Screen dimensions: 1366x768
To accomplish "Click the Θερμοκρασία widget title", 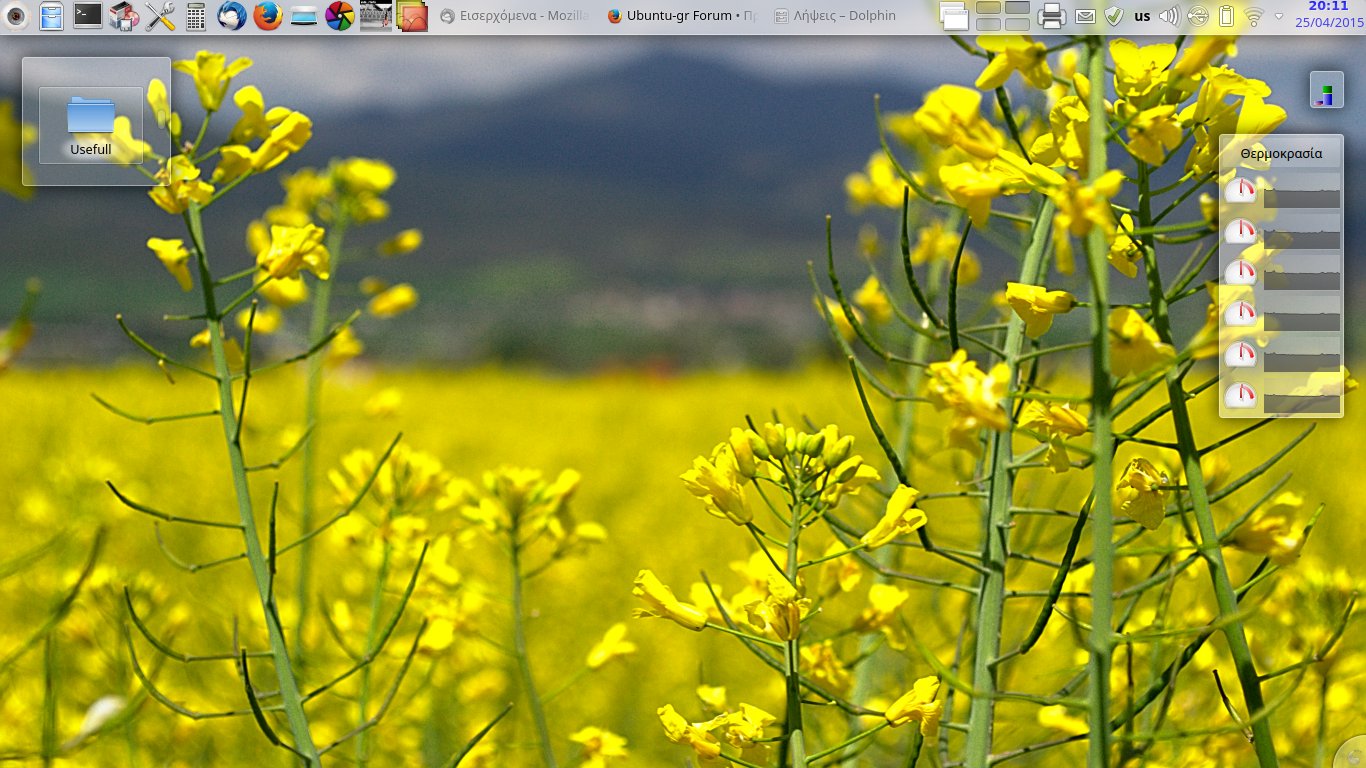I will click(1281, 154).
